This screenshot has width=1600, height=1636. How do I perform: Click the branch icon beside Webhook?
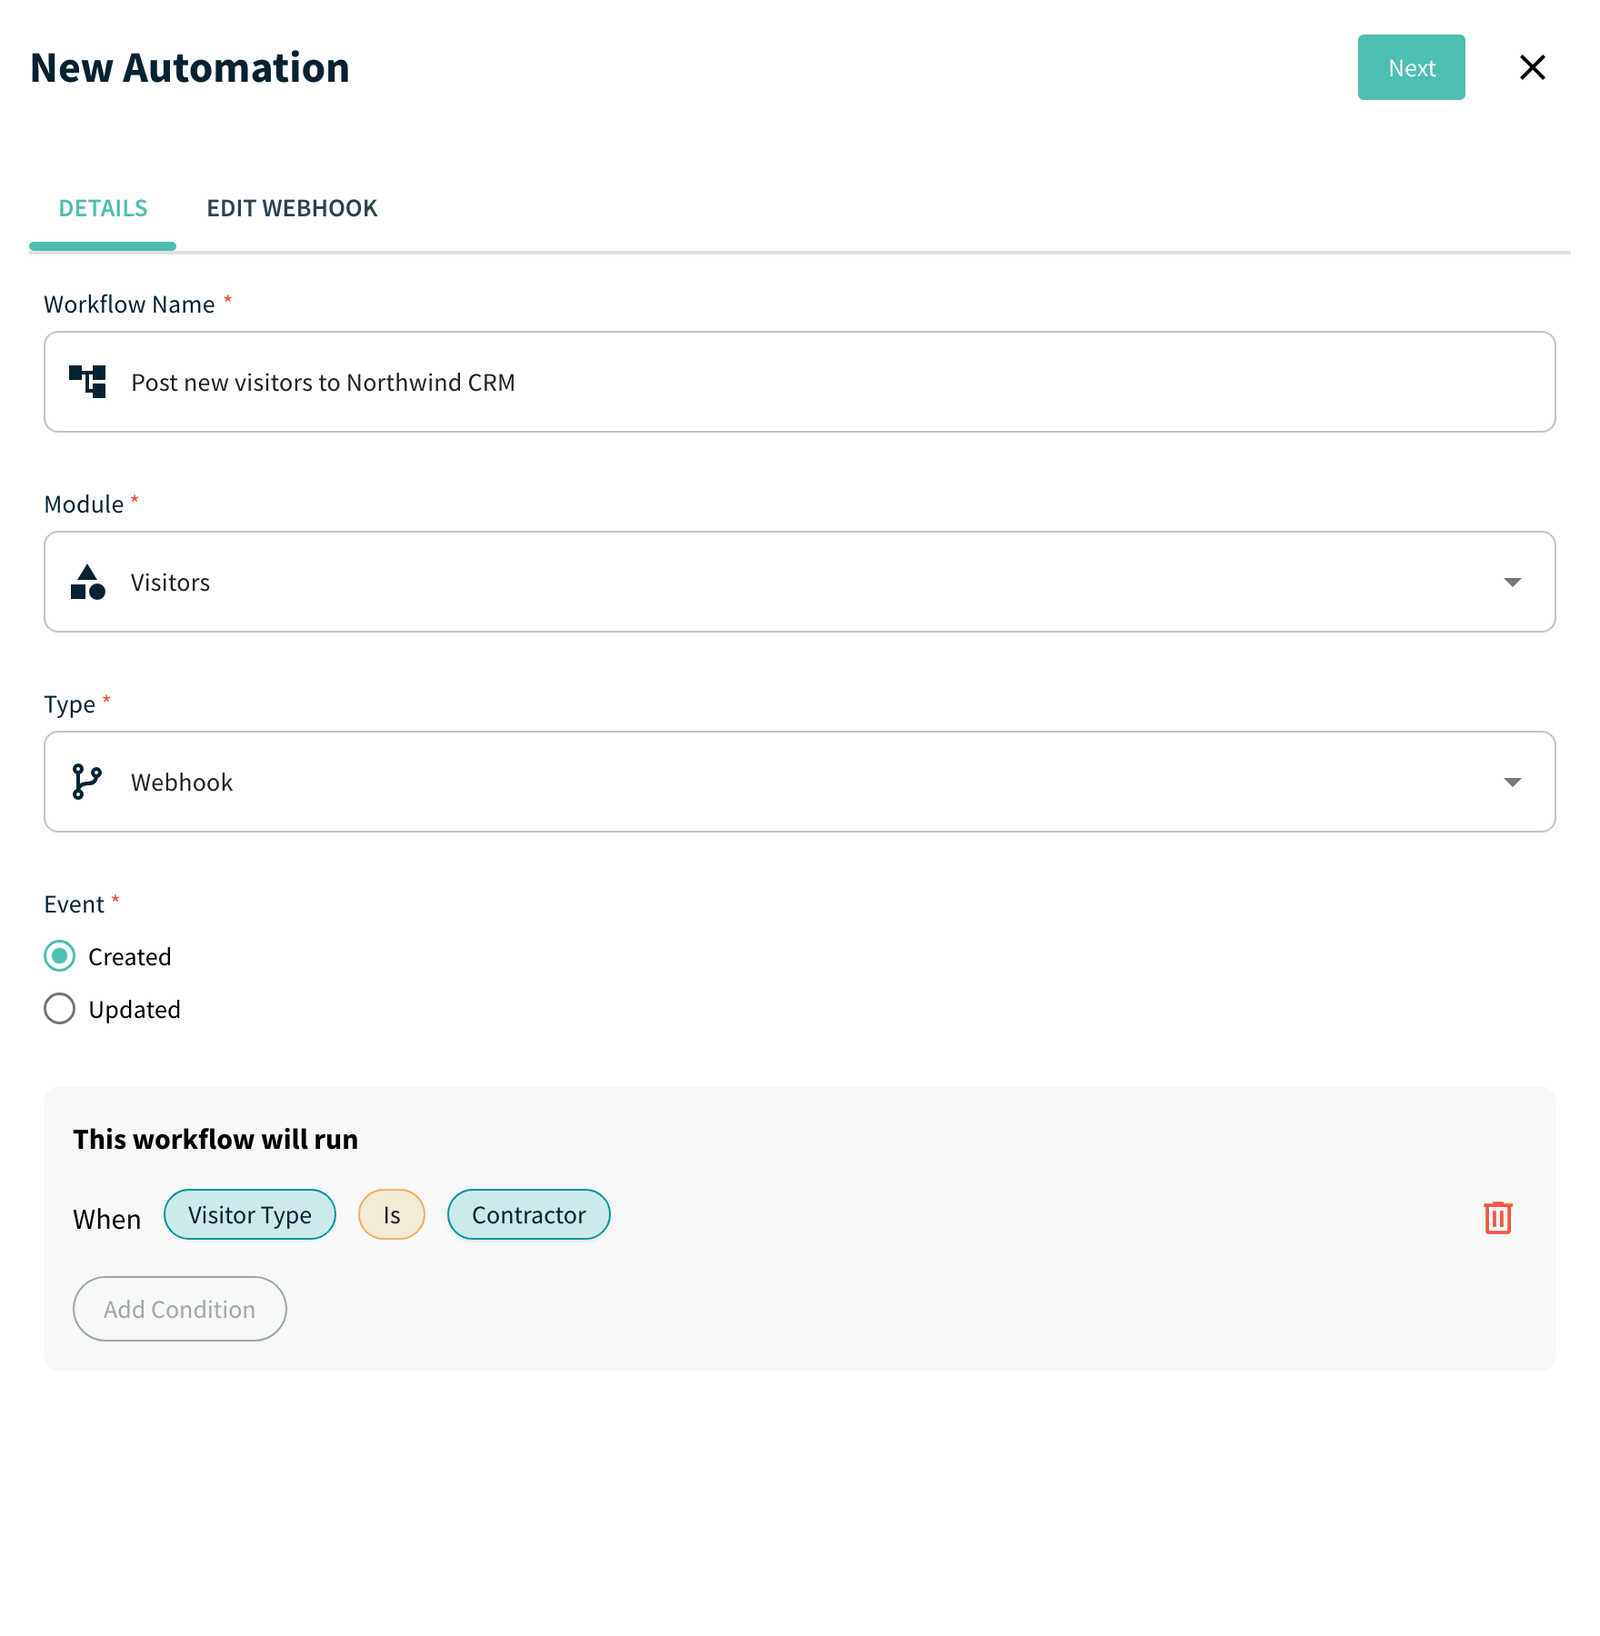pyautogui.click(x=87, y=782)
